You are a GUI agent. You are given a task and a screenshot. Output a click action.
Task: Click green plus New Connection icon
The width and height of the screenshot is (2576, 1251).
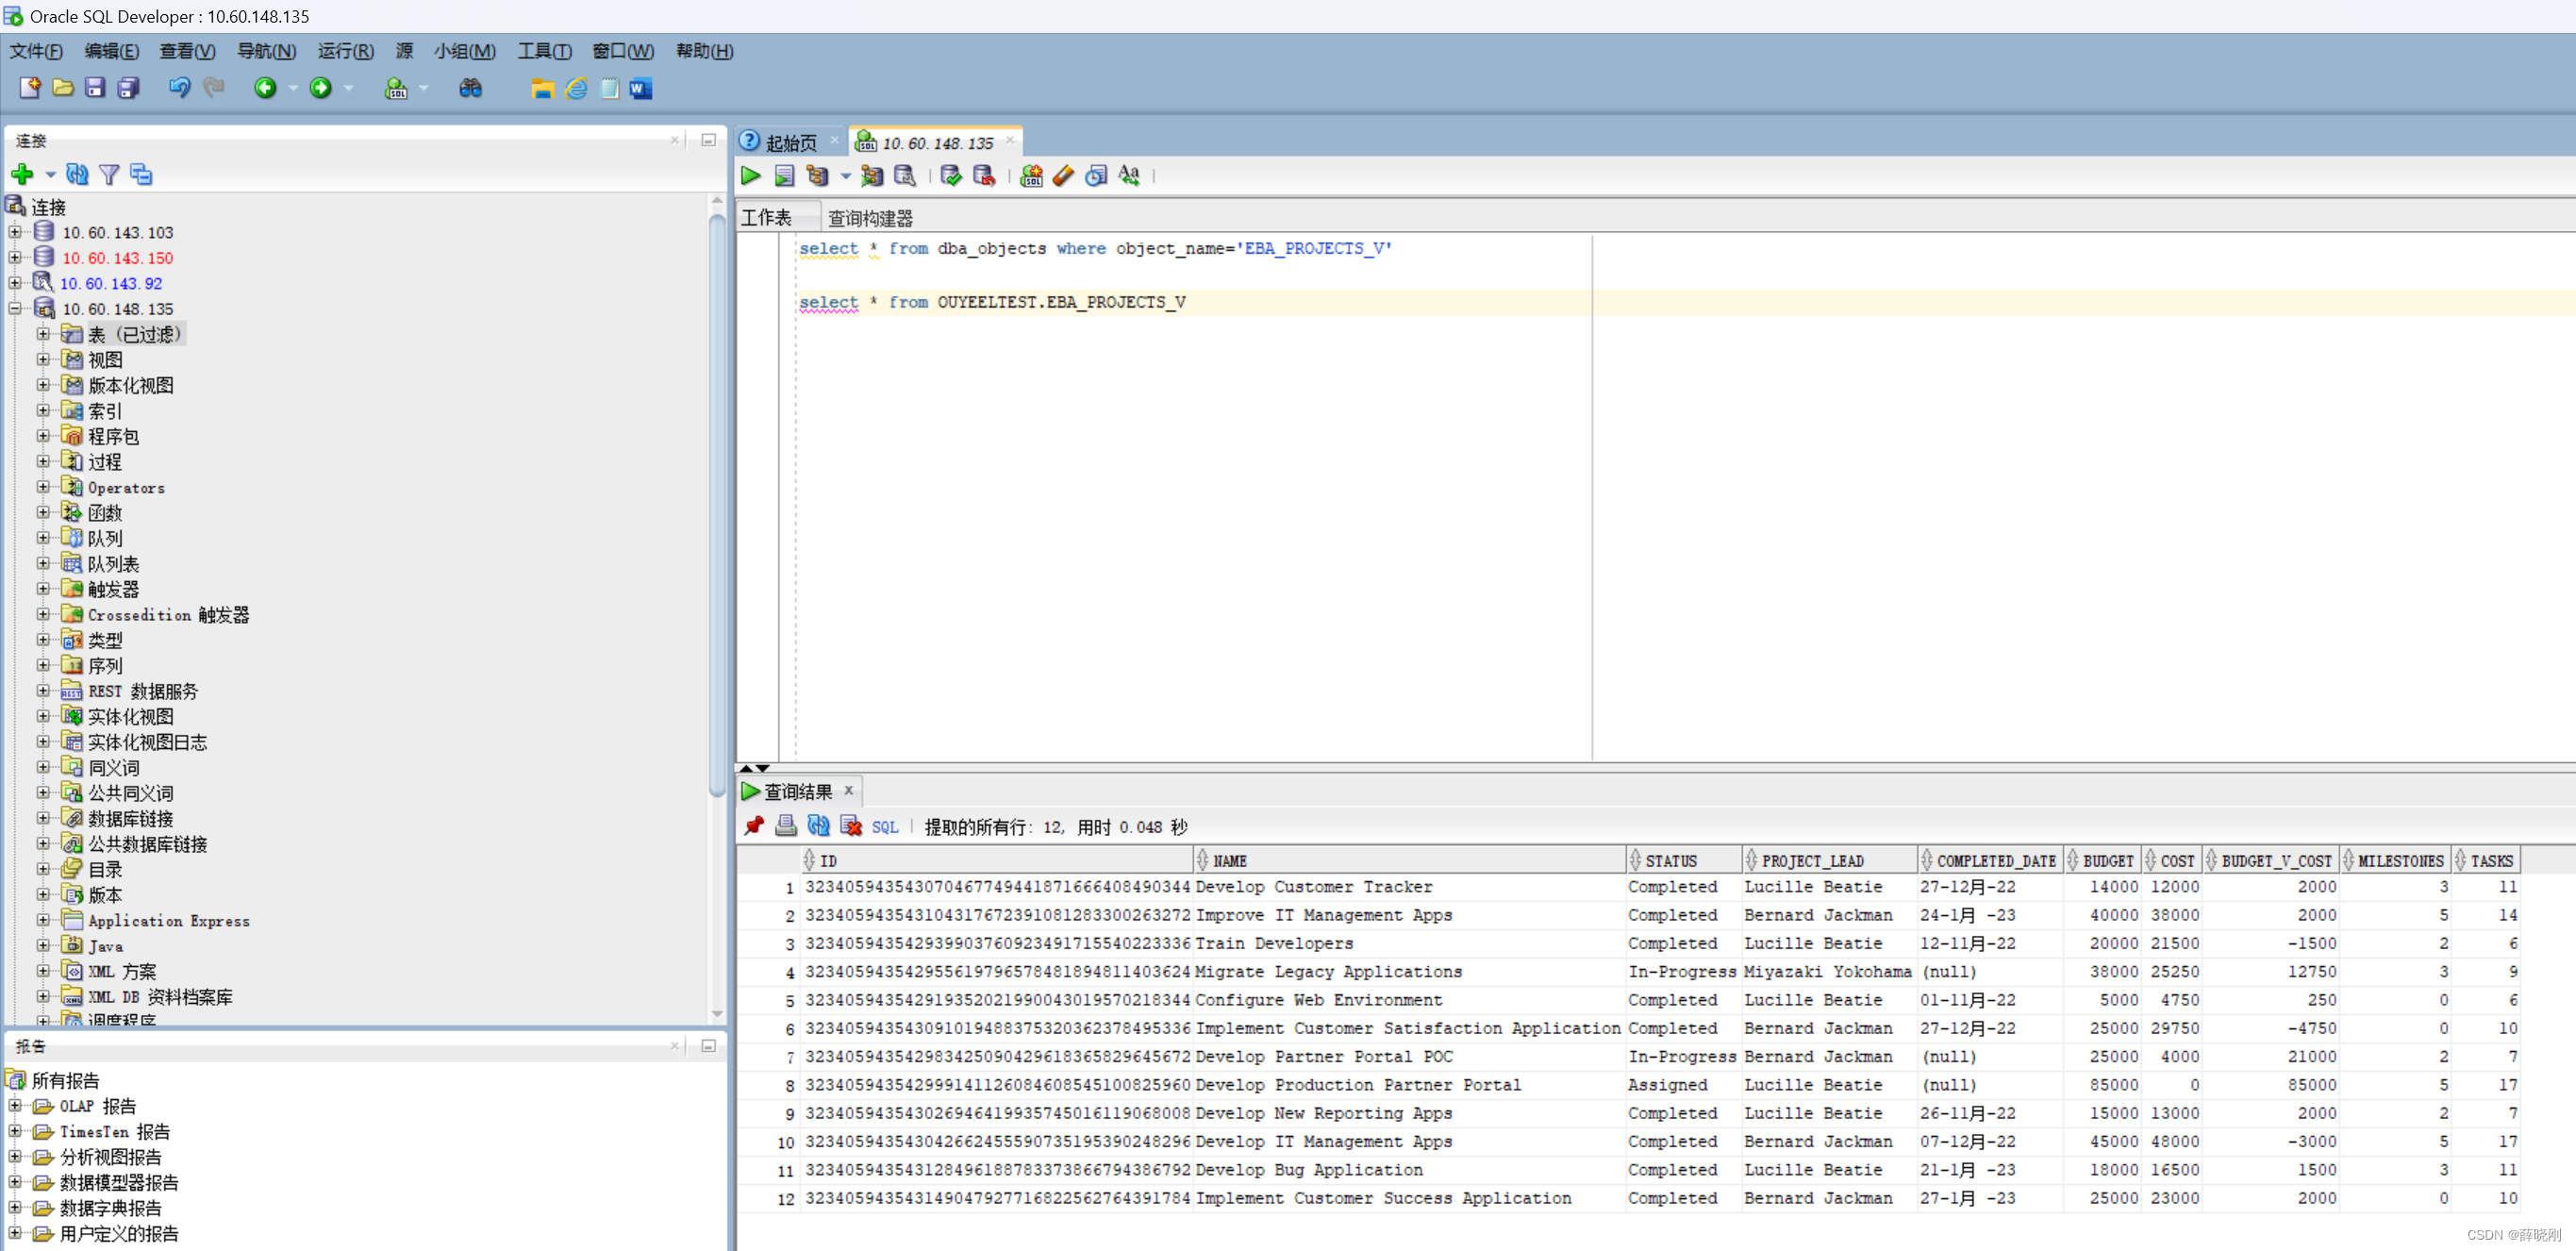click(22, 175)
